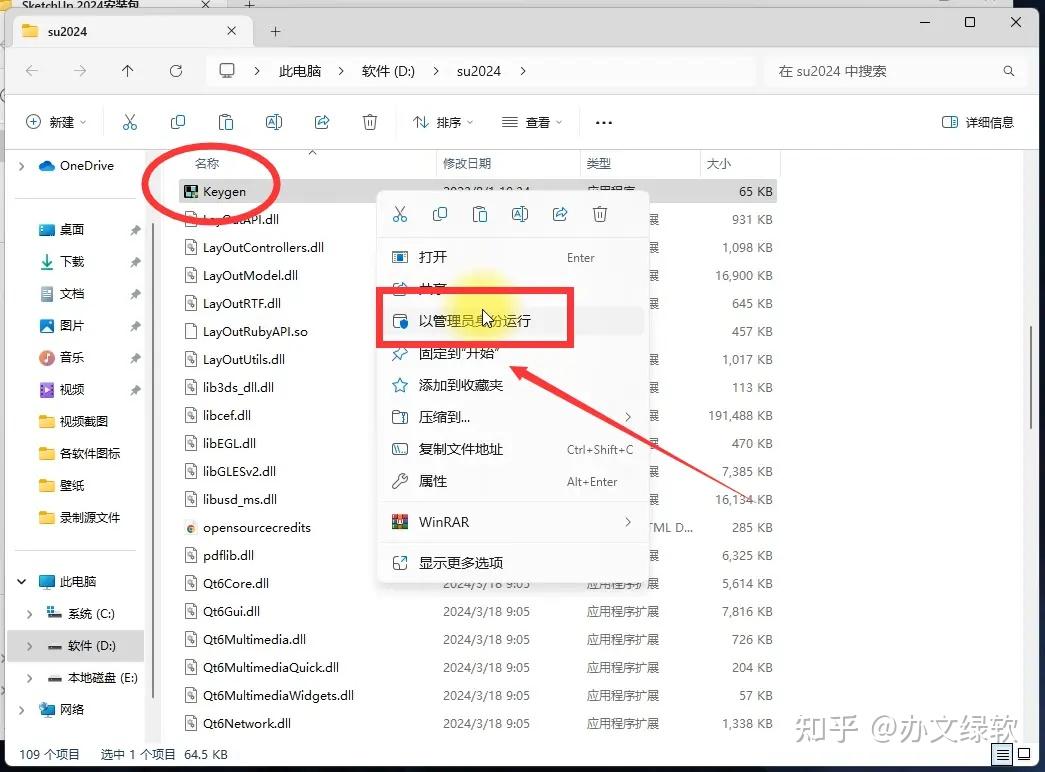Click the Paste icon in the toolbar

[x=225, y=122]
